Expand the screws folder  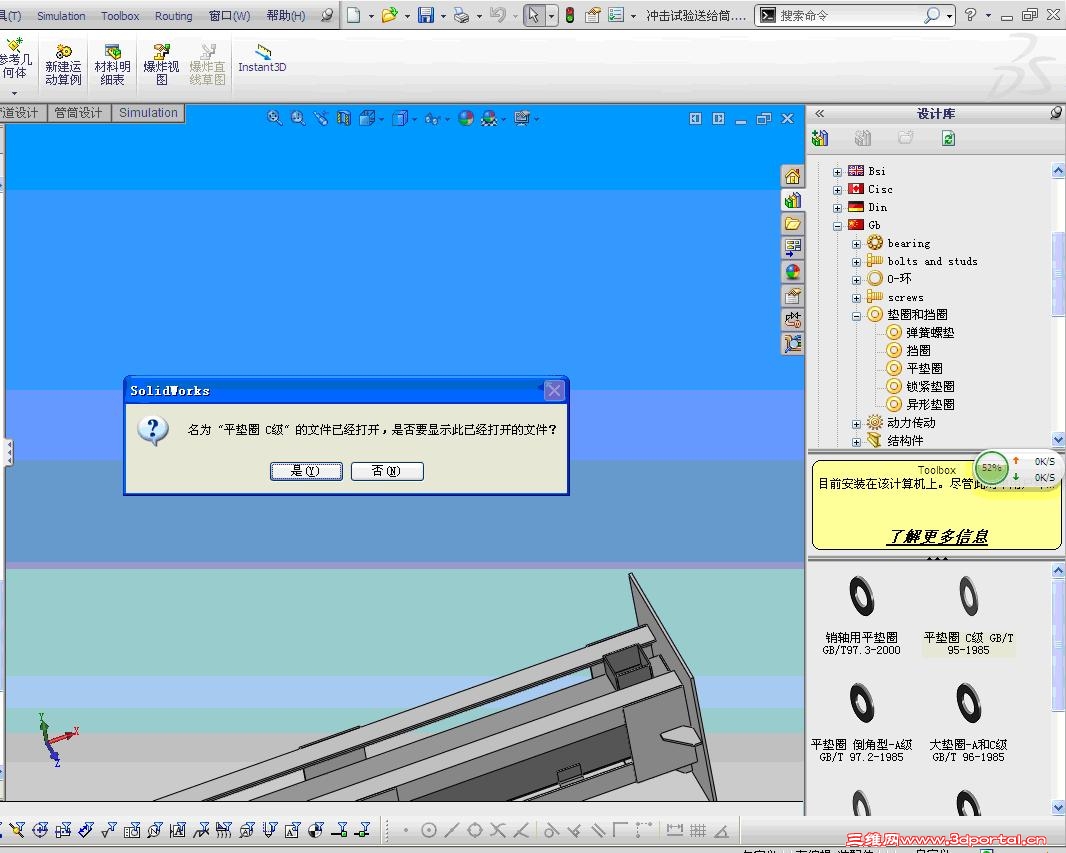[x=857, y=298]
